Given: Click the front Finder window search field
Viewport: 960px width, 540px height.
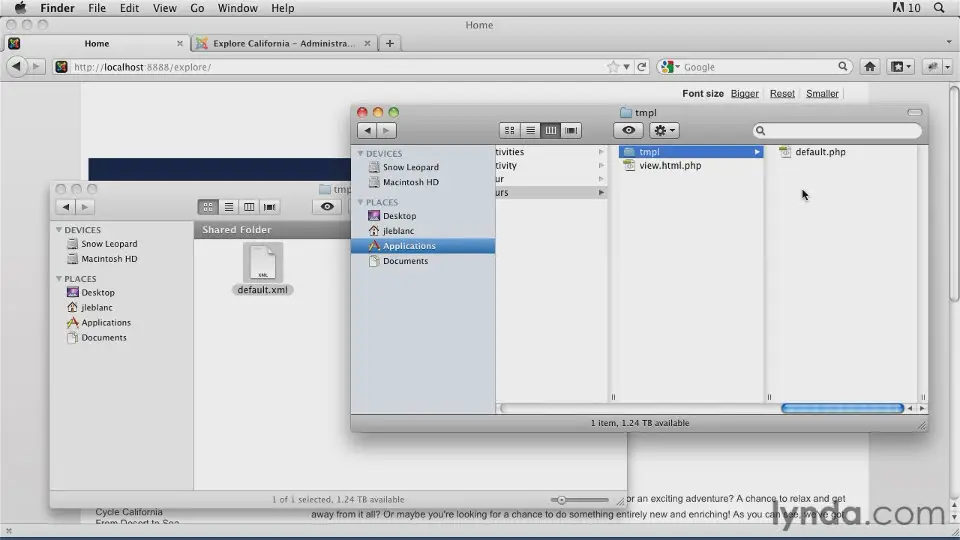Looking at the screenshot, I should coord(837,130).
